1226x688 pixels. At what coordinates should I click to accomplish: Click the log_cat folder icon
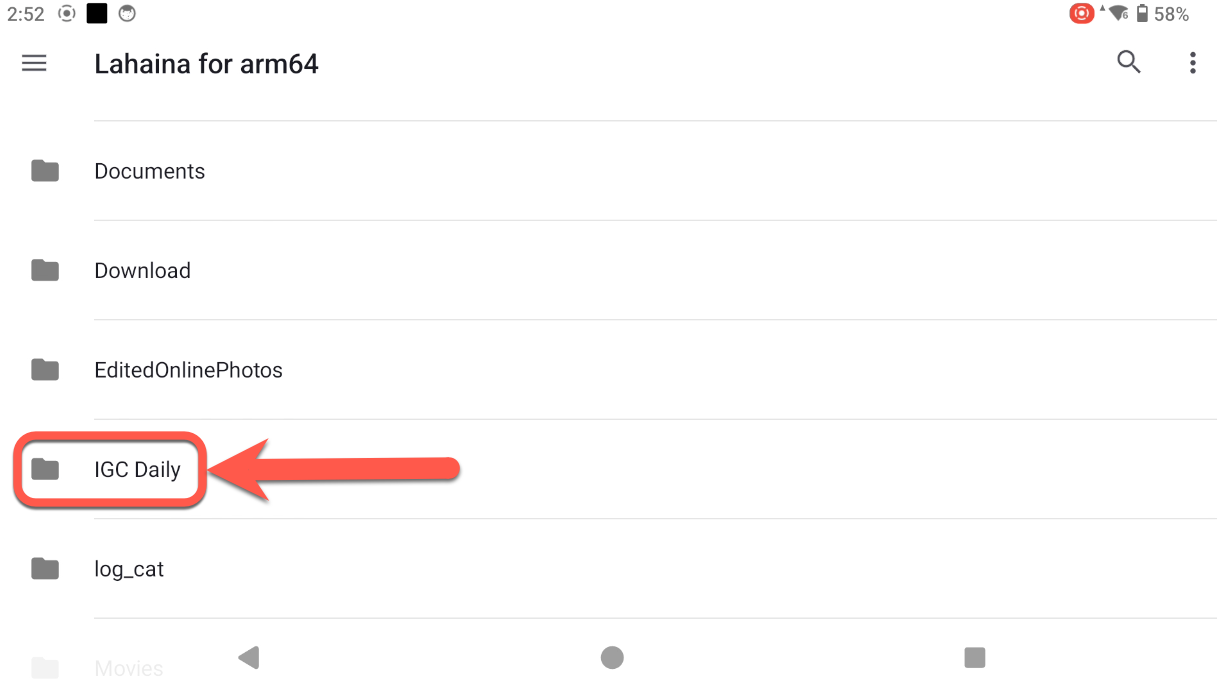click(45, 569)
